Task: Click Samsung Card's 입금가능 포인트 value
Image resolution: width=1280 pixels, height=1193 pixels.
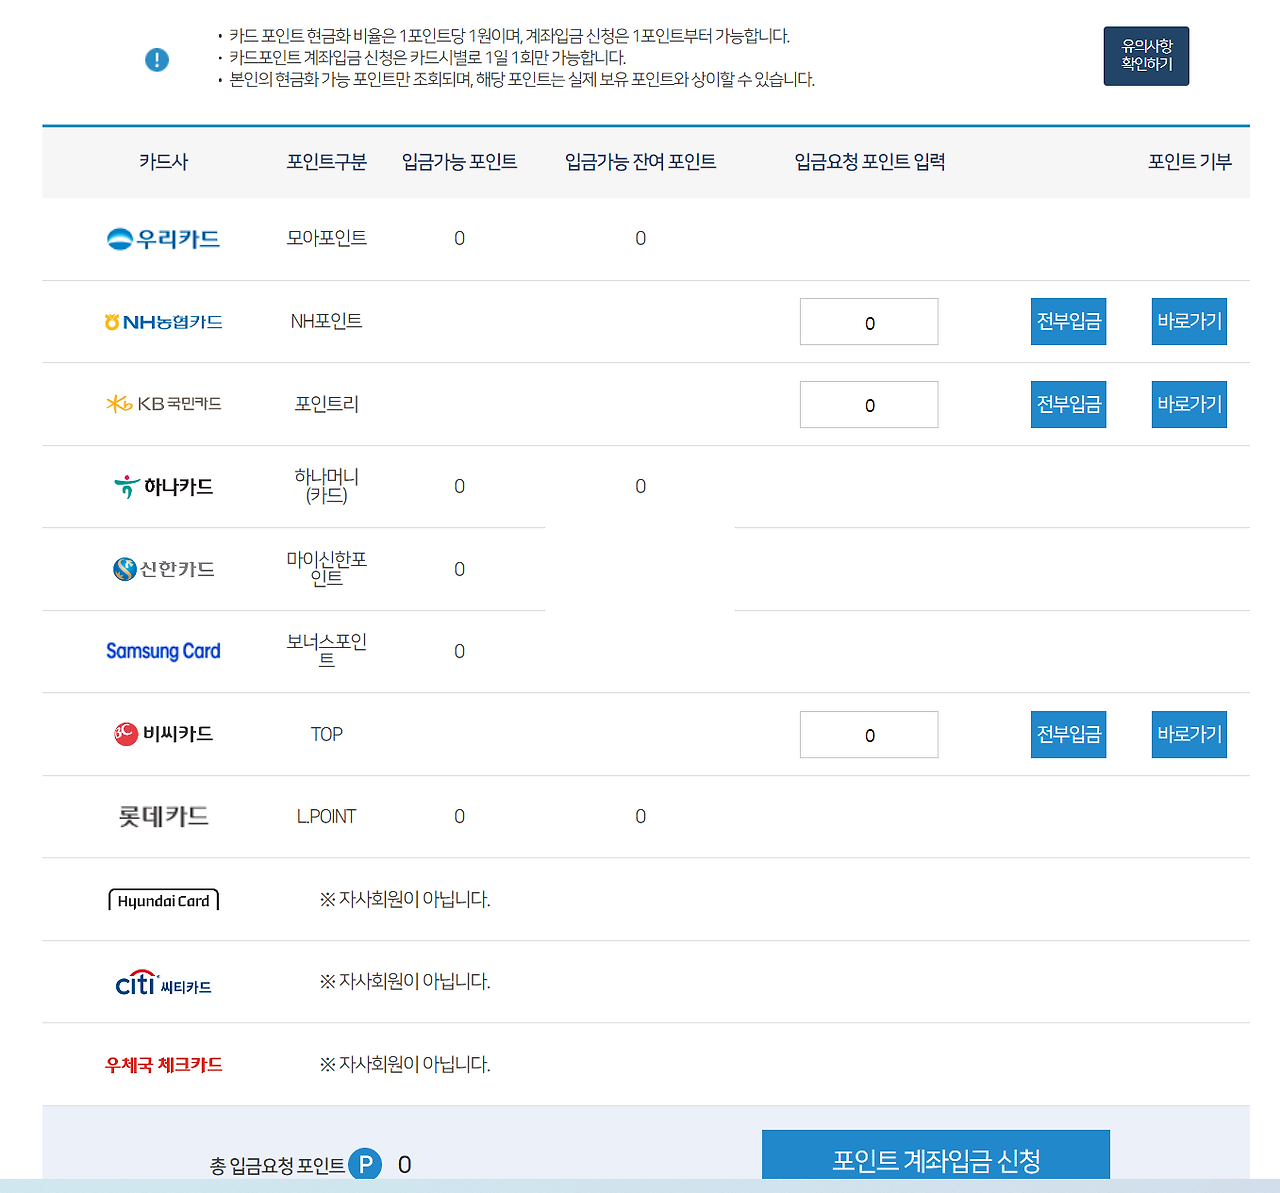Action: [459, 651]
